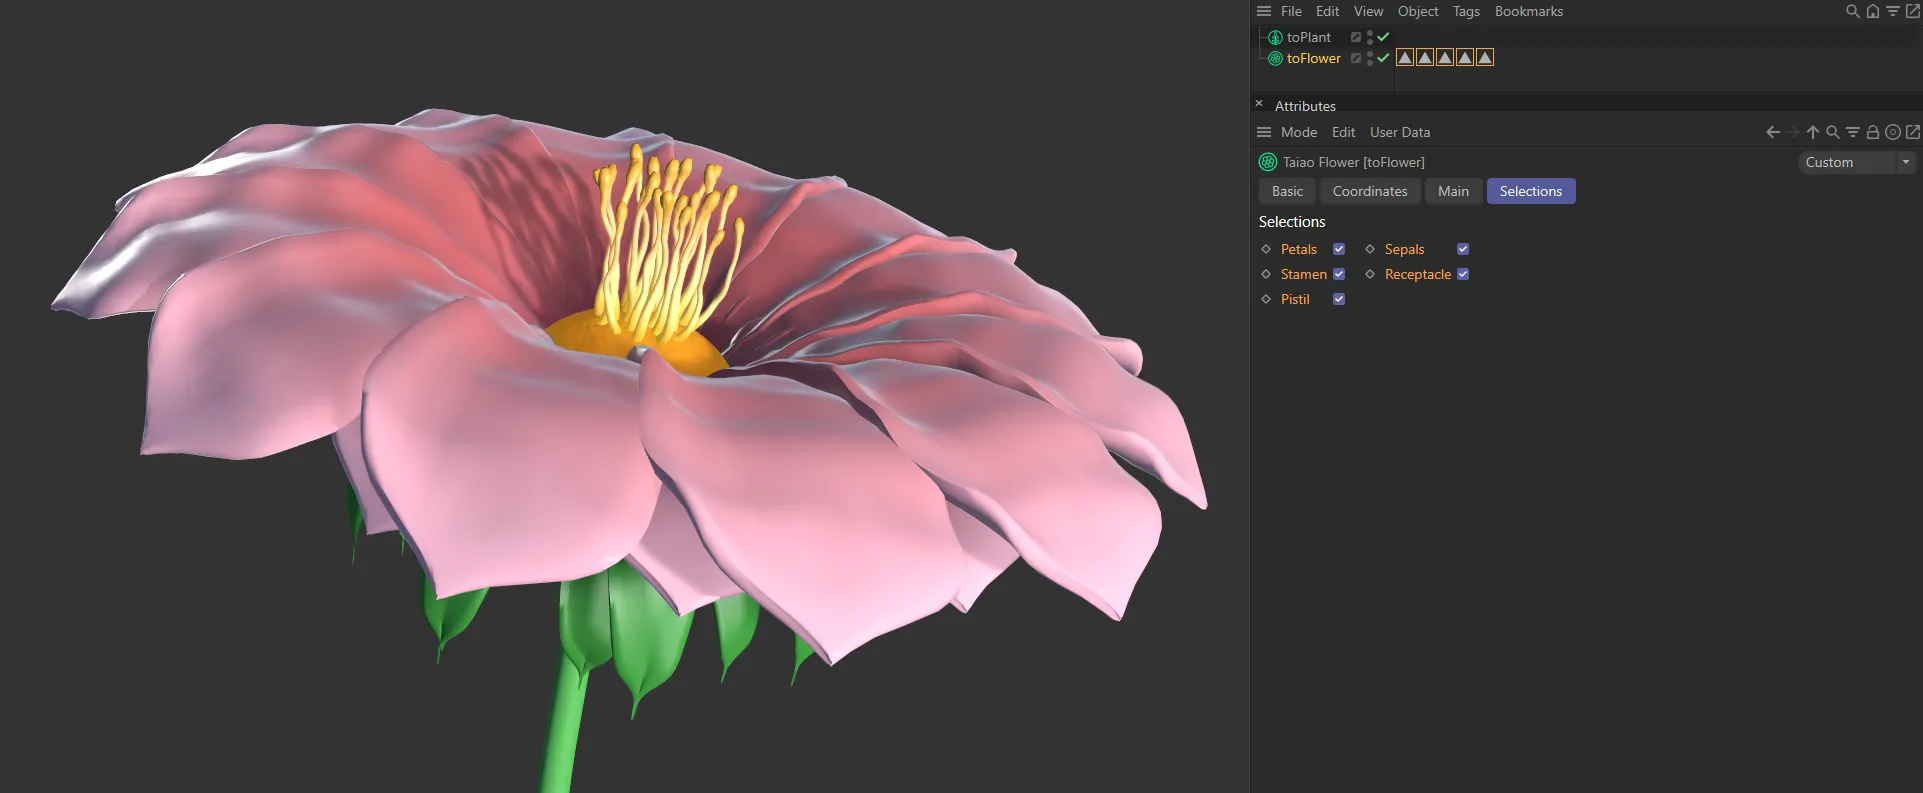Uncheck the Receptacle selection checkbox
1923x793 pixels.
point(1463,274)
